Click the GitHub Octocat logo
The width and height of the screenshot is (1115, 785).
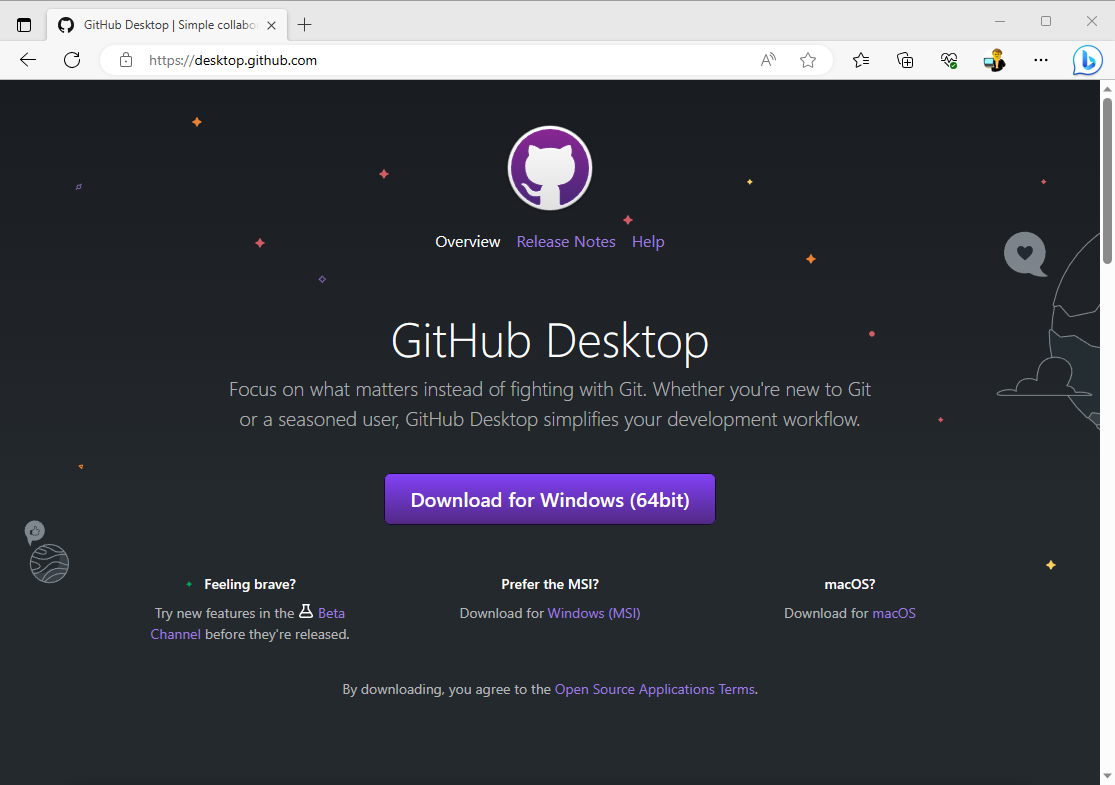tap(549, 168)
